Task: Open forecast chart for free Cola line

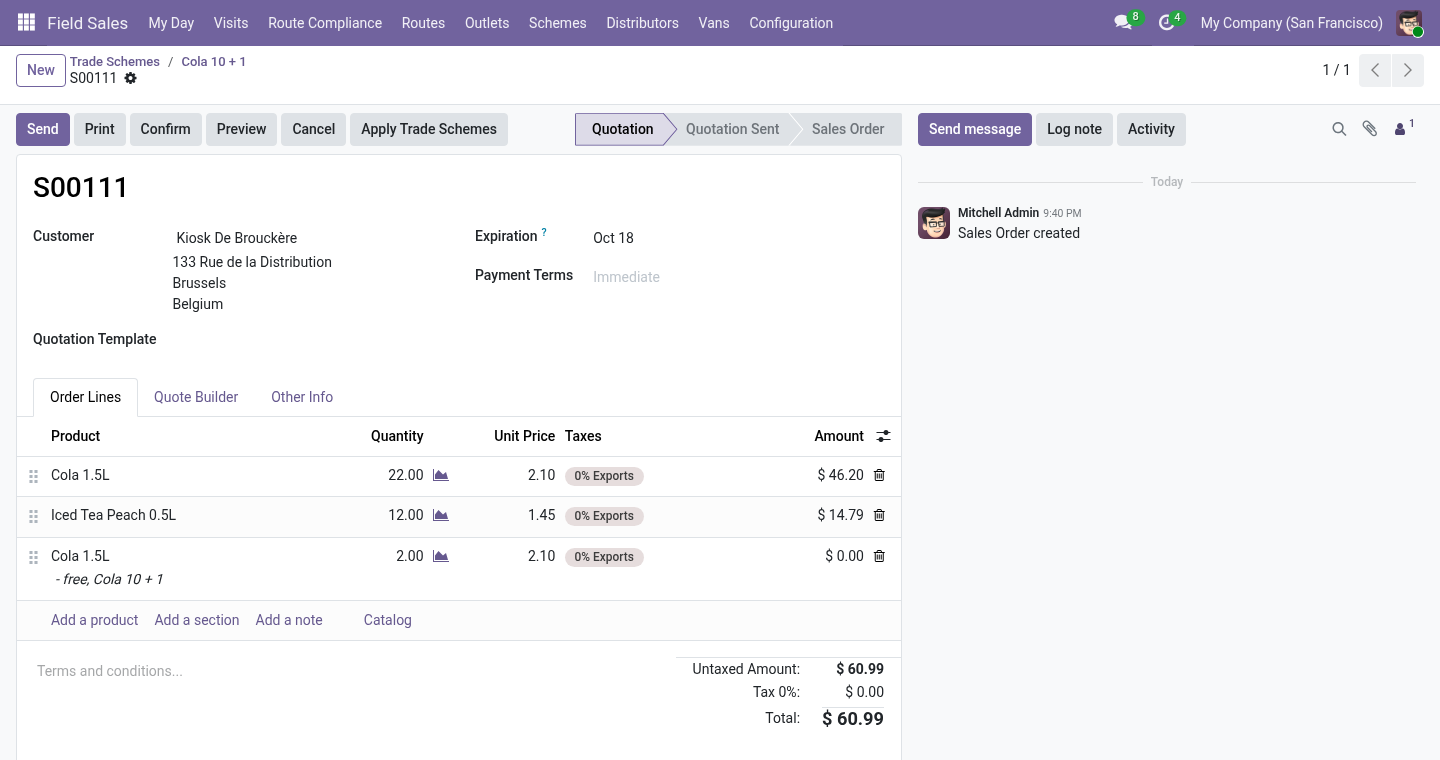Action: pos(440,557)
